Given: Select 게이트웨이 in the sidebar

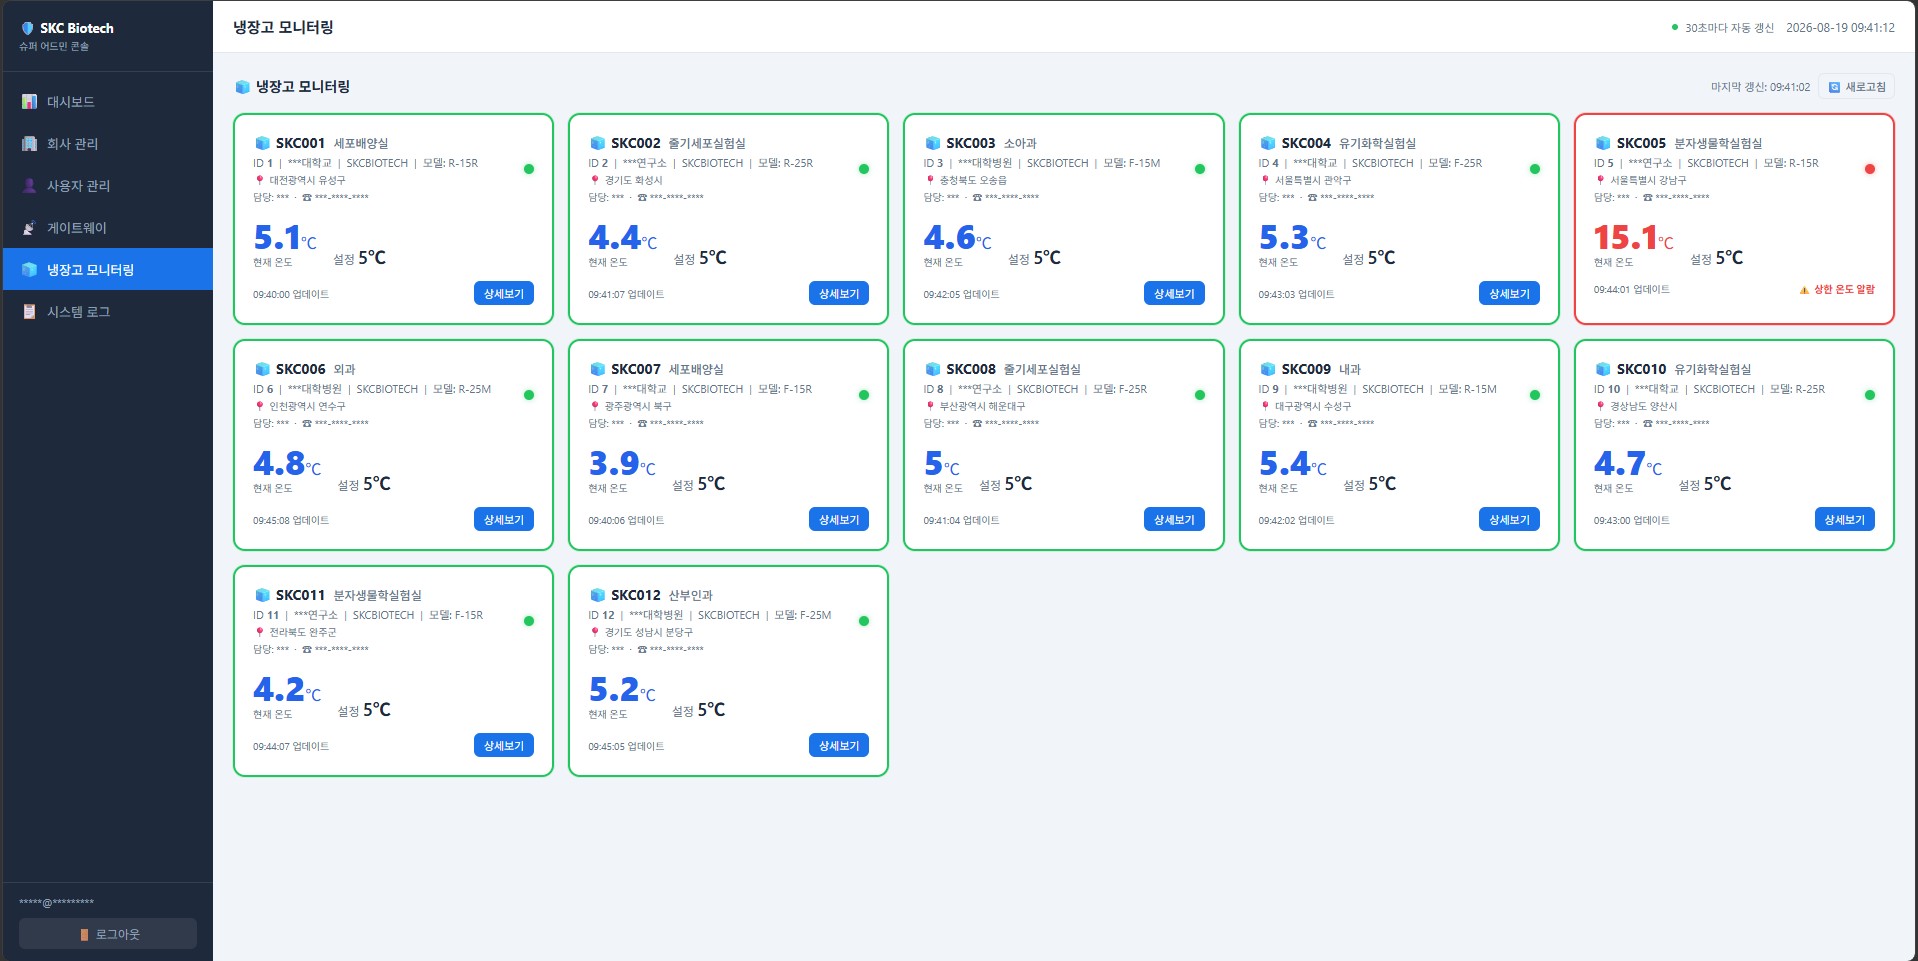Looking at the screenshot, I should click(x=107, y=228).
